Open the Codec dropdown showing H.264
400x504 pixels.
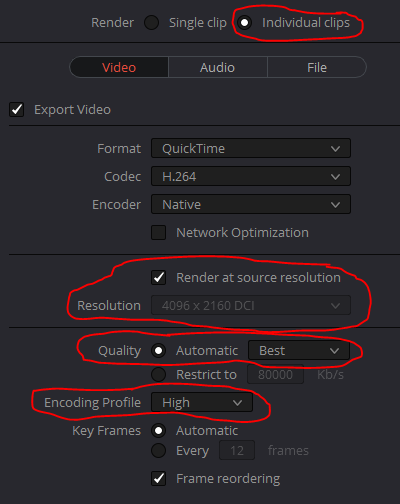251,176
